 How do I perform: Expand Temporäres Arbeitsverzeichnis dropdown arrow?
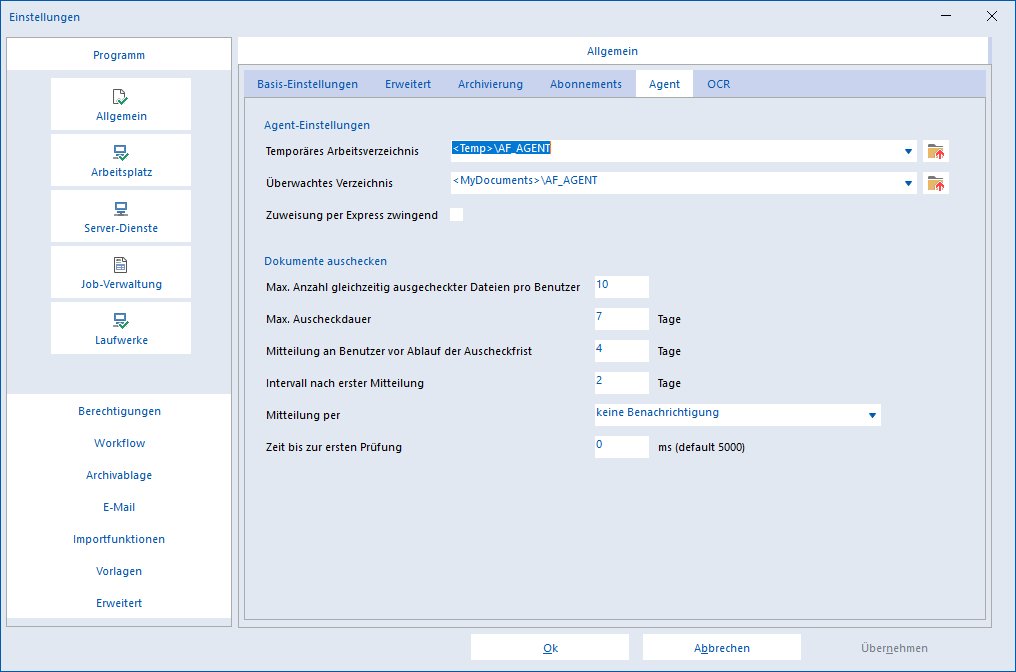[x=908, y=152]
